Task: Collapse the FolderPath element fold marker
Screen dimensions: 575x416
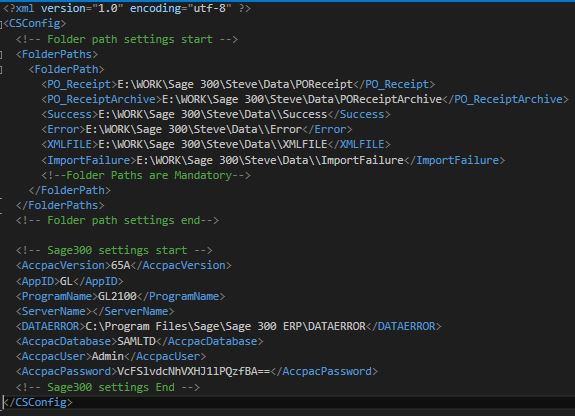Action: [x=1, y=70]
